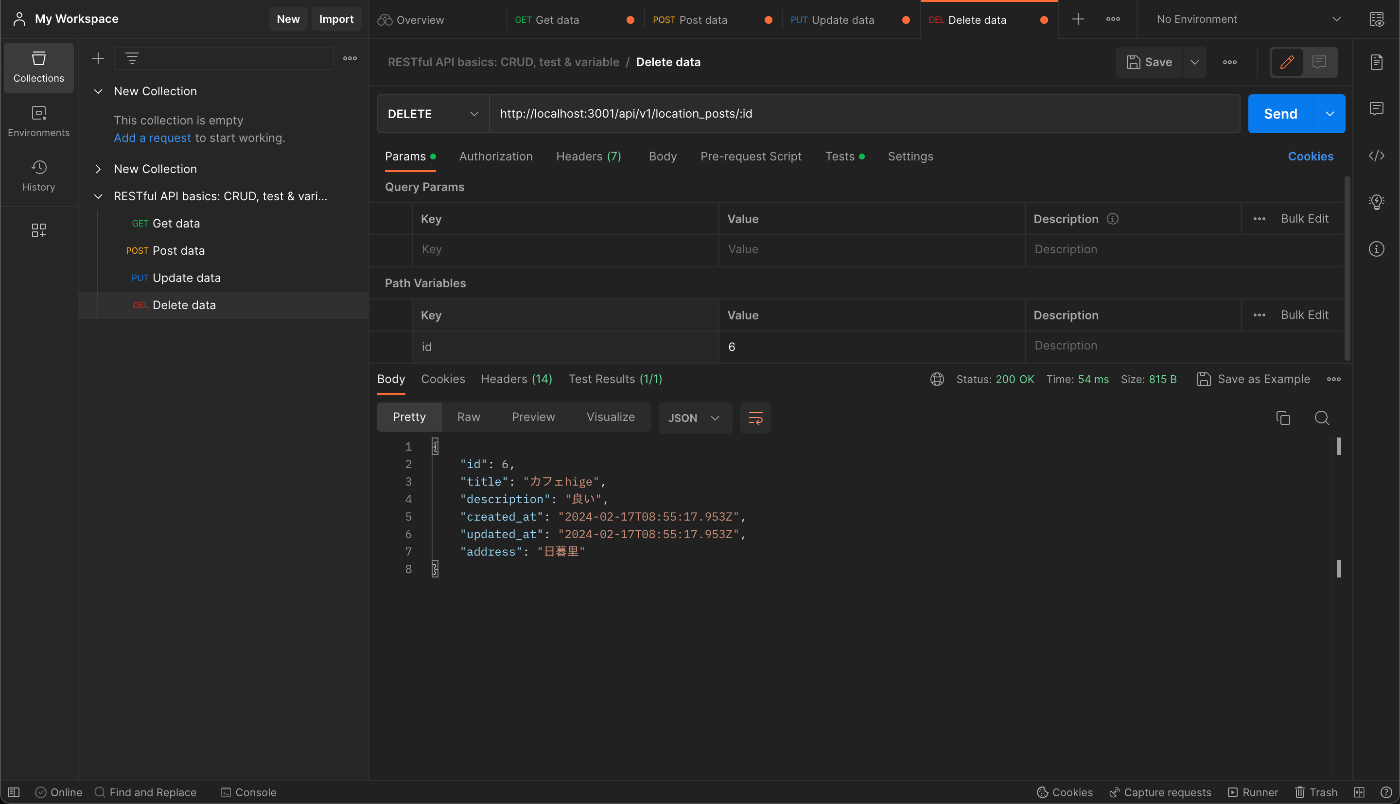1400x804 pixels.
Task: Open the configure workspace sidebar grid icon
Action: coord(39,231)
